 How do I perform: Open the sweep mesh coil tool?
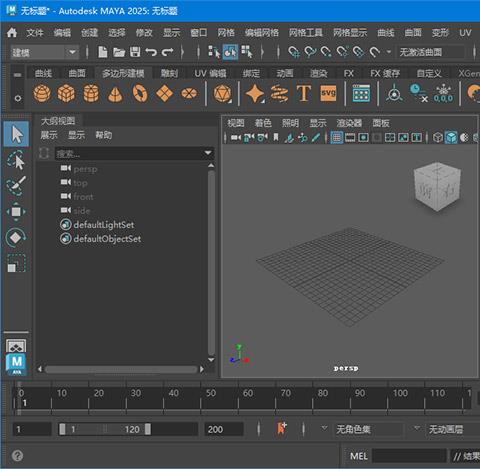279,93
